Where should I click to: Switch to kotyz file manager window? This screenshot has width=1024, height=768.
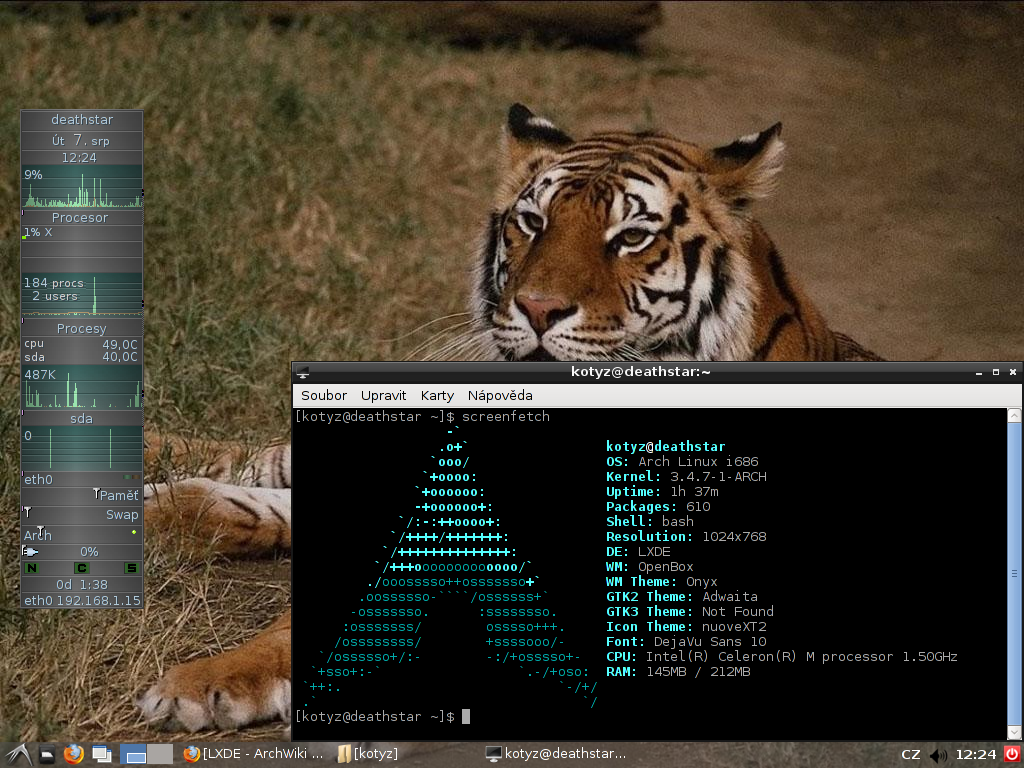point(368,754)
